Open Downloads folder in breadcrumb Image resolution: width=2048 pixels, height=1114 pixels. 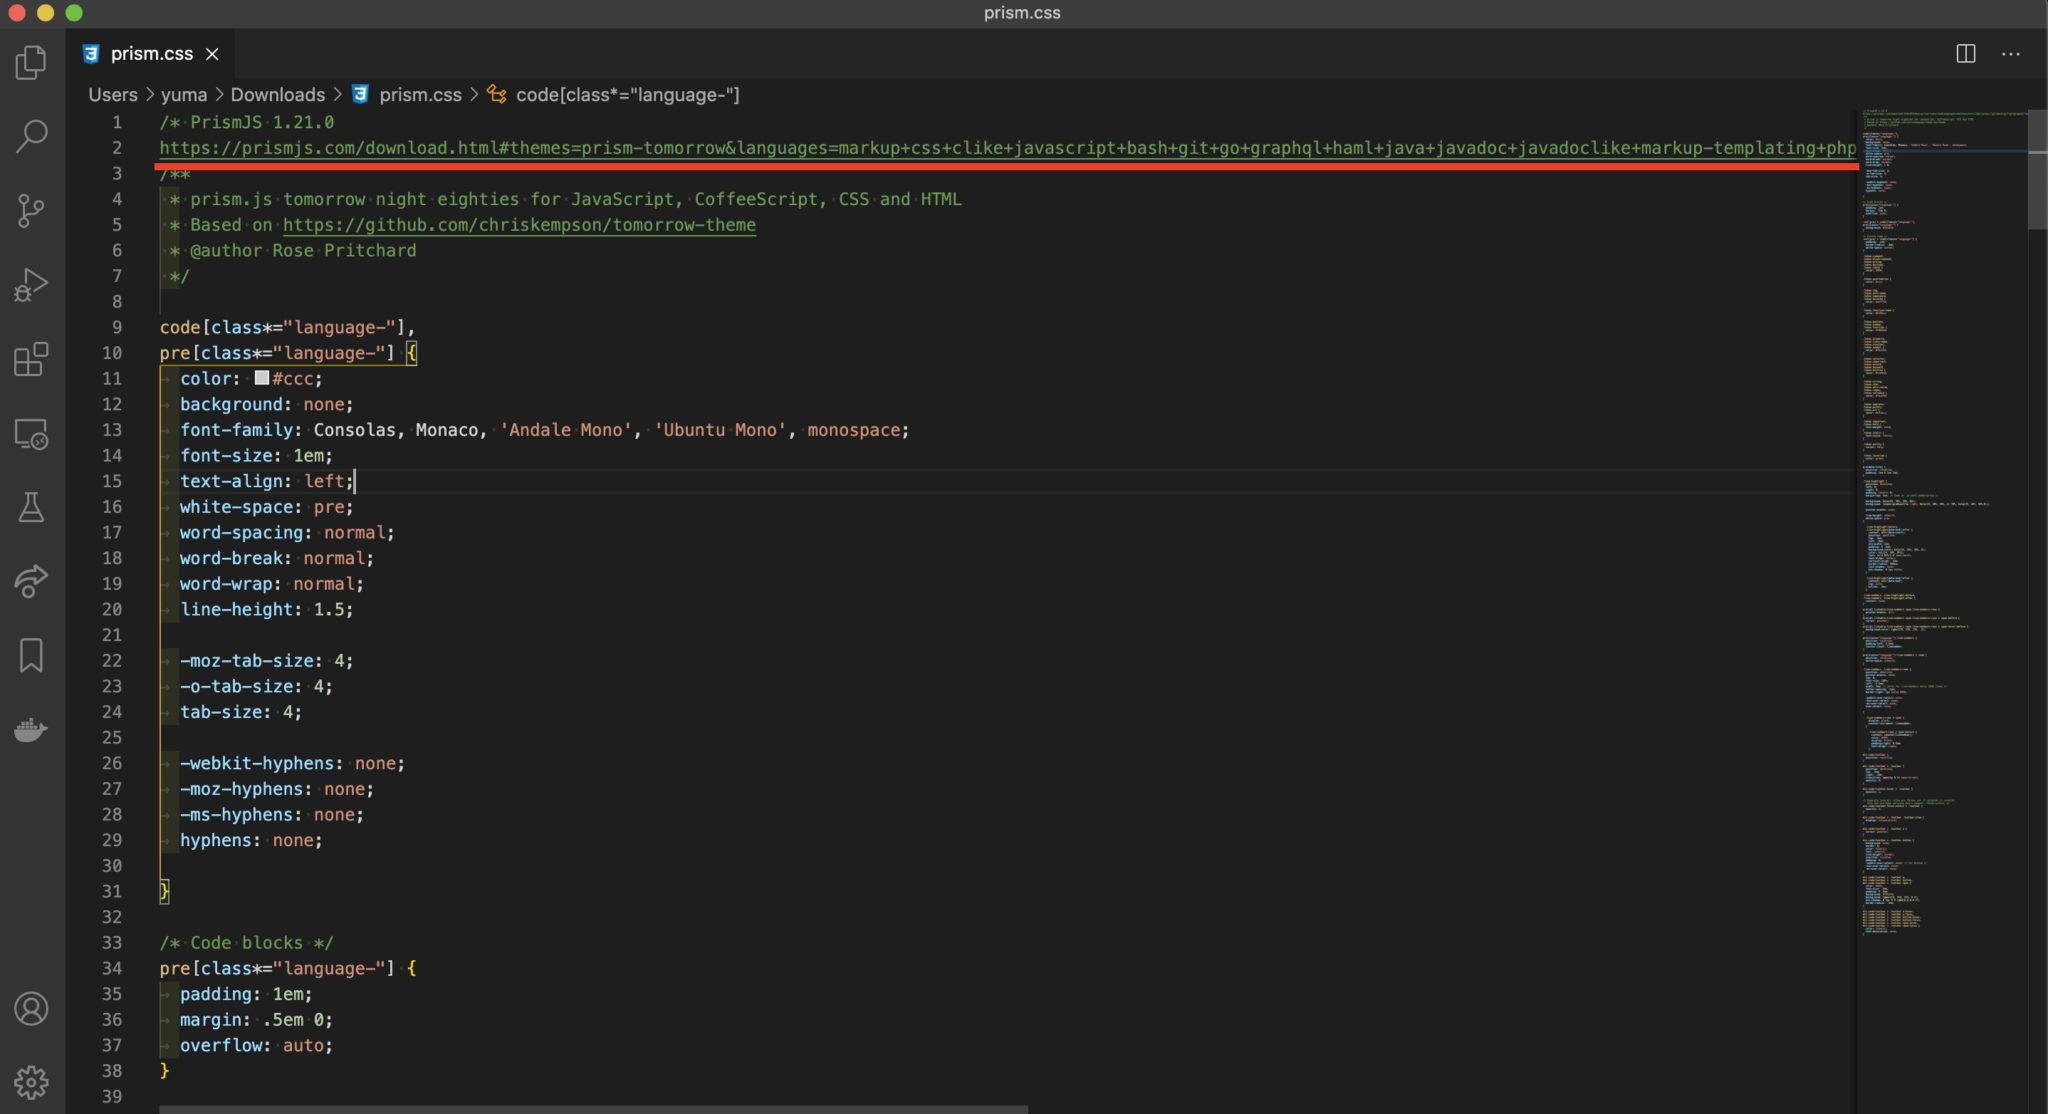point(277,95)
